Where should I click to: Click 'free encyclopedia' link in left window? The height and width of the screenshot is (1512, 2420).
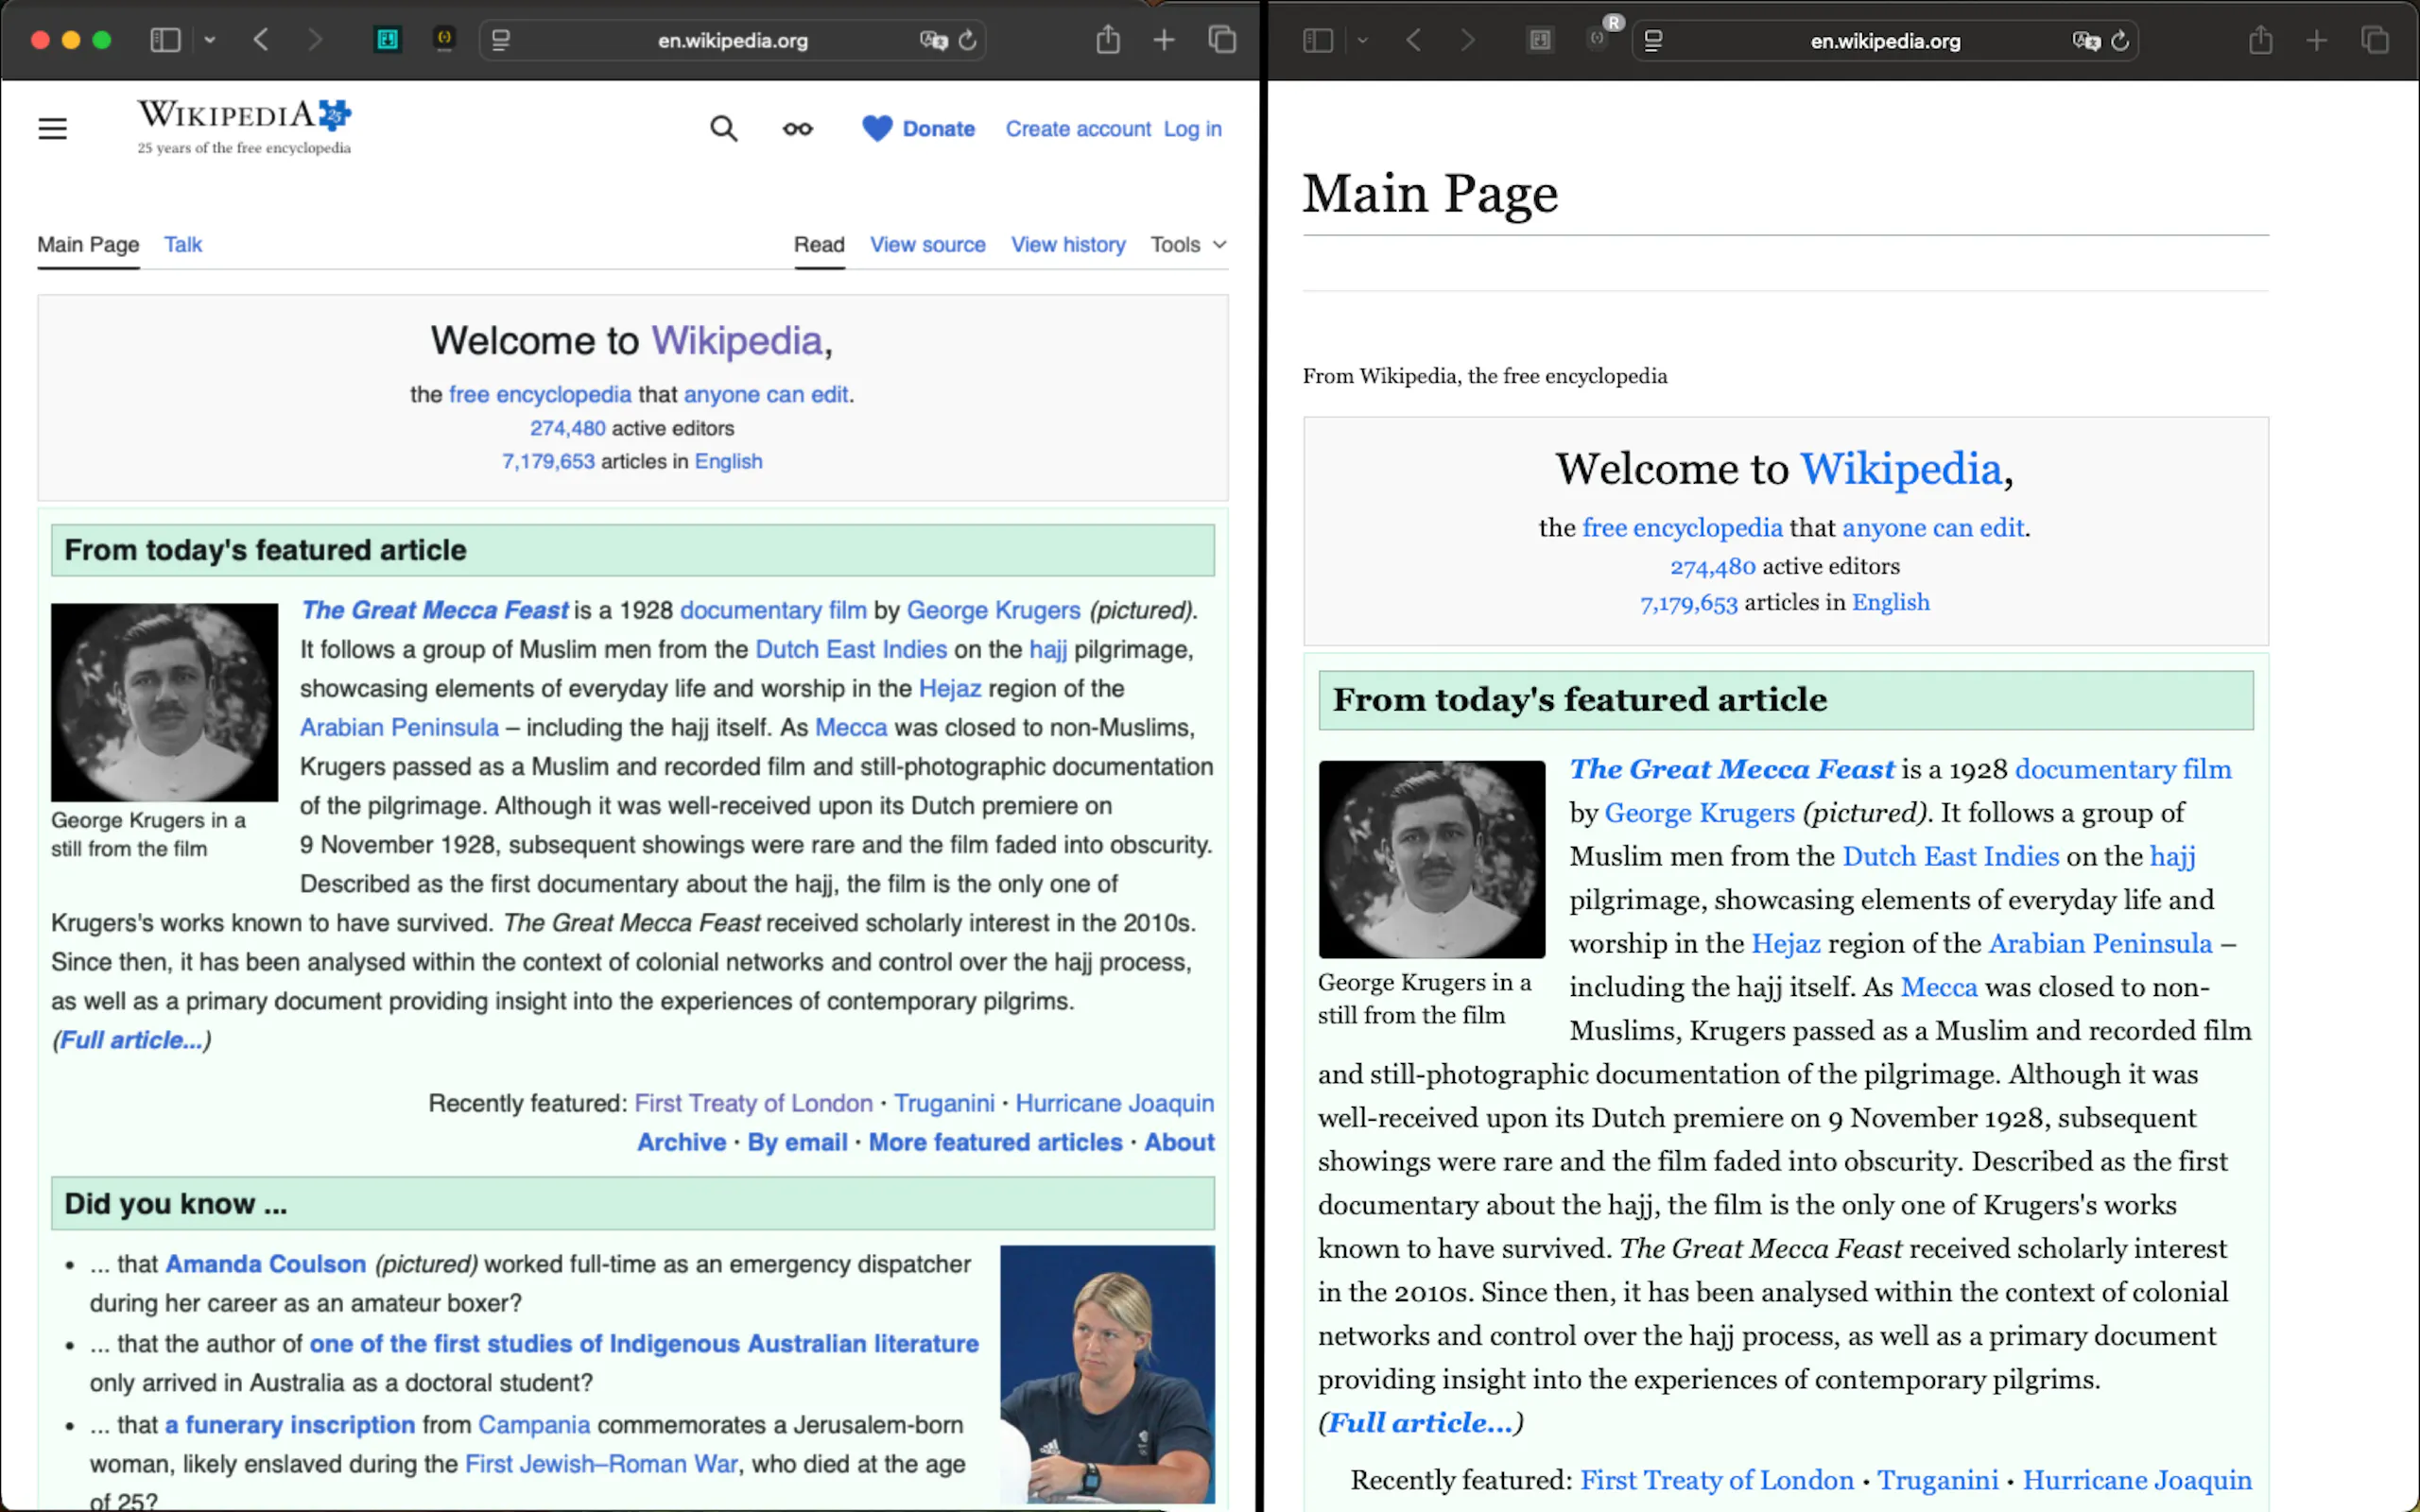[x=540, y=395]
